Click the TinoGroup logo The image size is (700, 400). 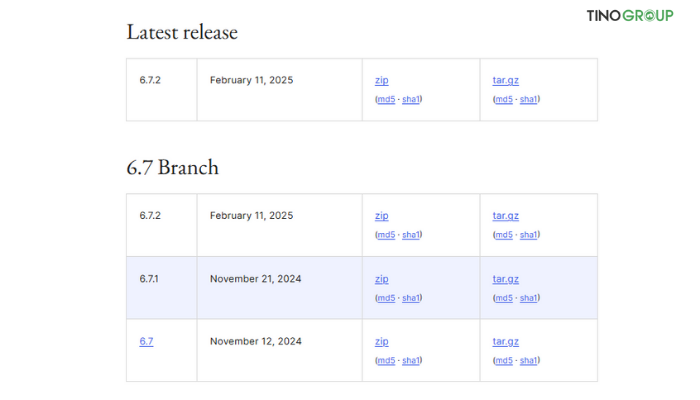[629, 16]
